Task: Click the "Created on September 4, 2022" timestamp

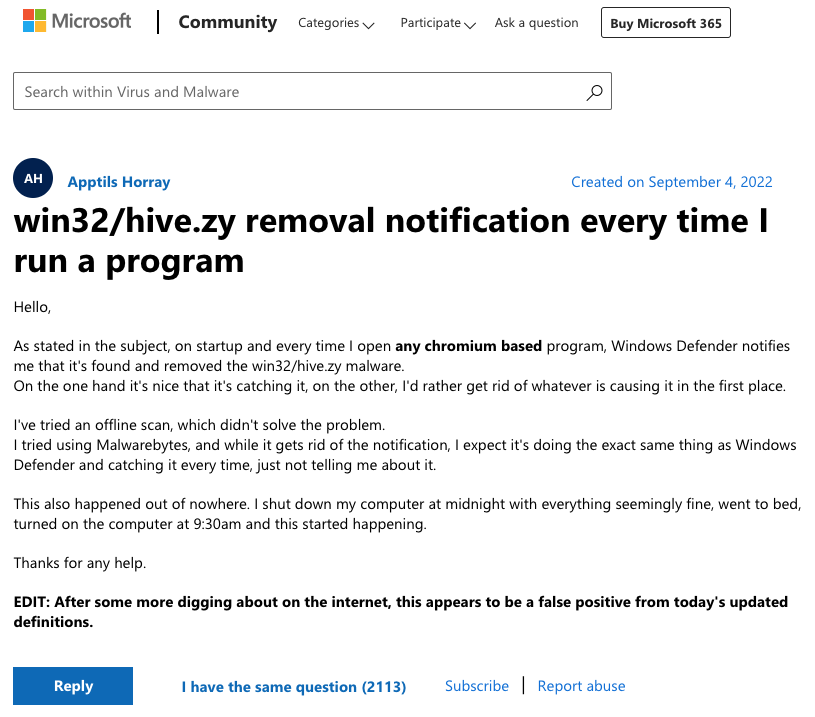Action: pyautogui.click(x=671, y=181)
